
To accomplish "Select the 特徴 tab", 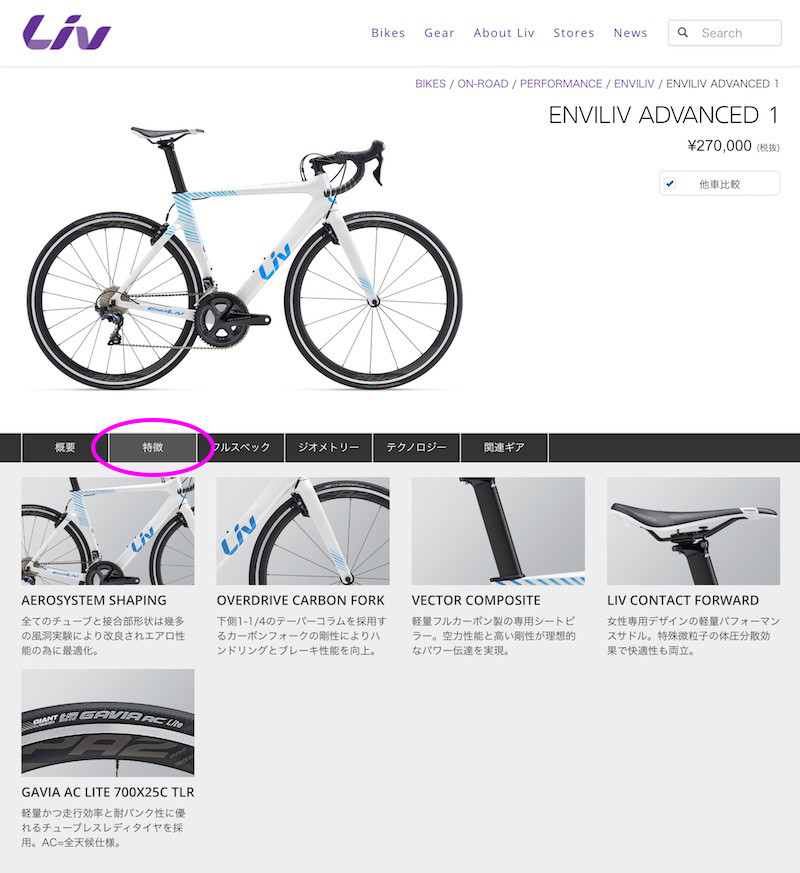I will tap(153, 447).
